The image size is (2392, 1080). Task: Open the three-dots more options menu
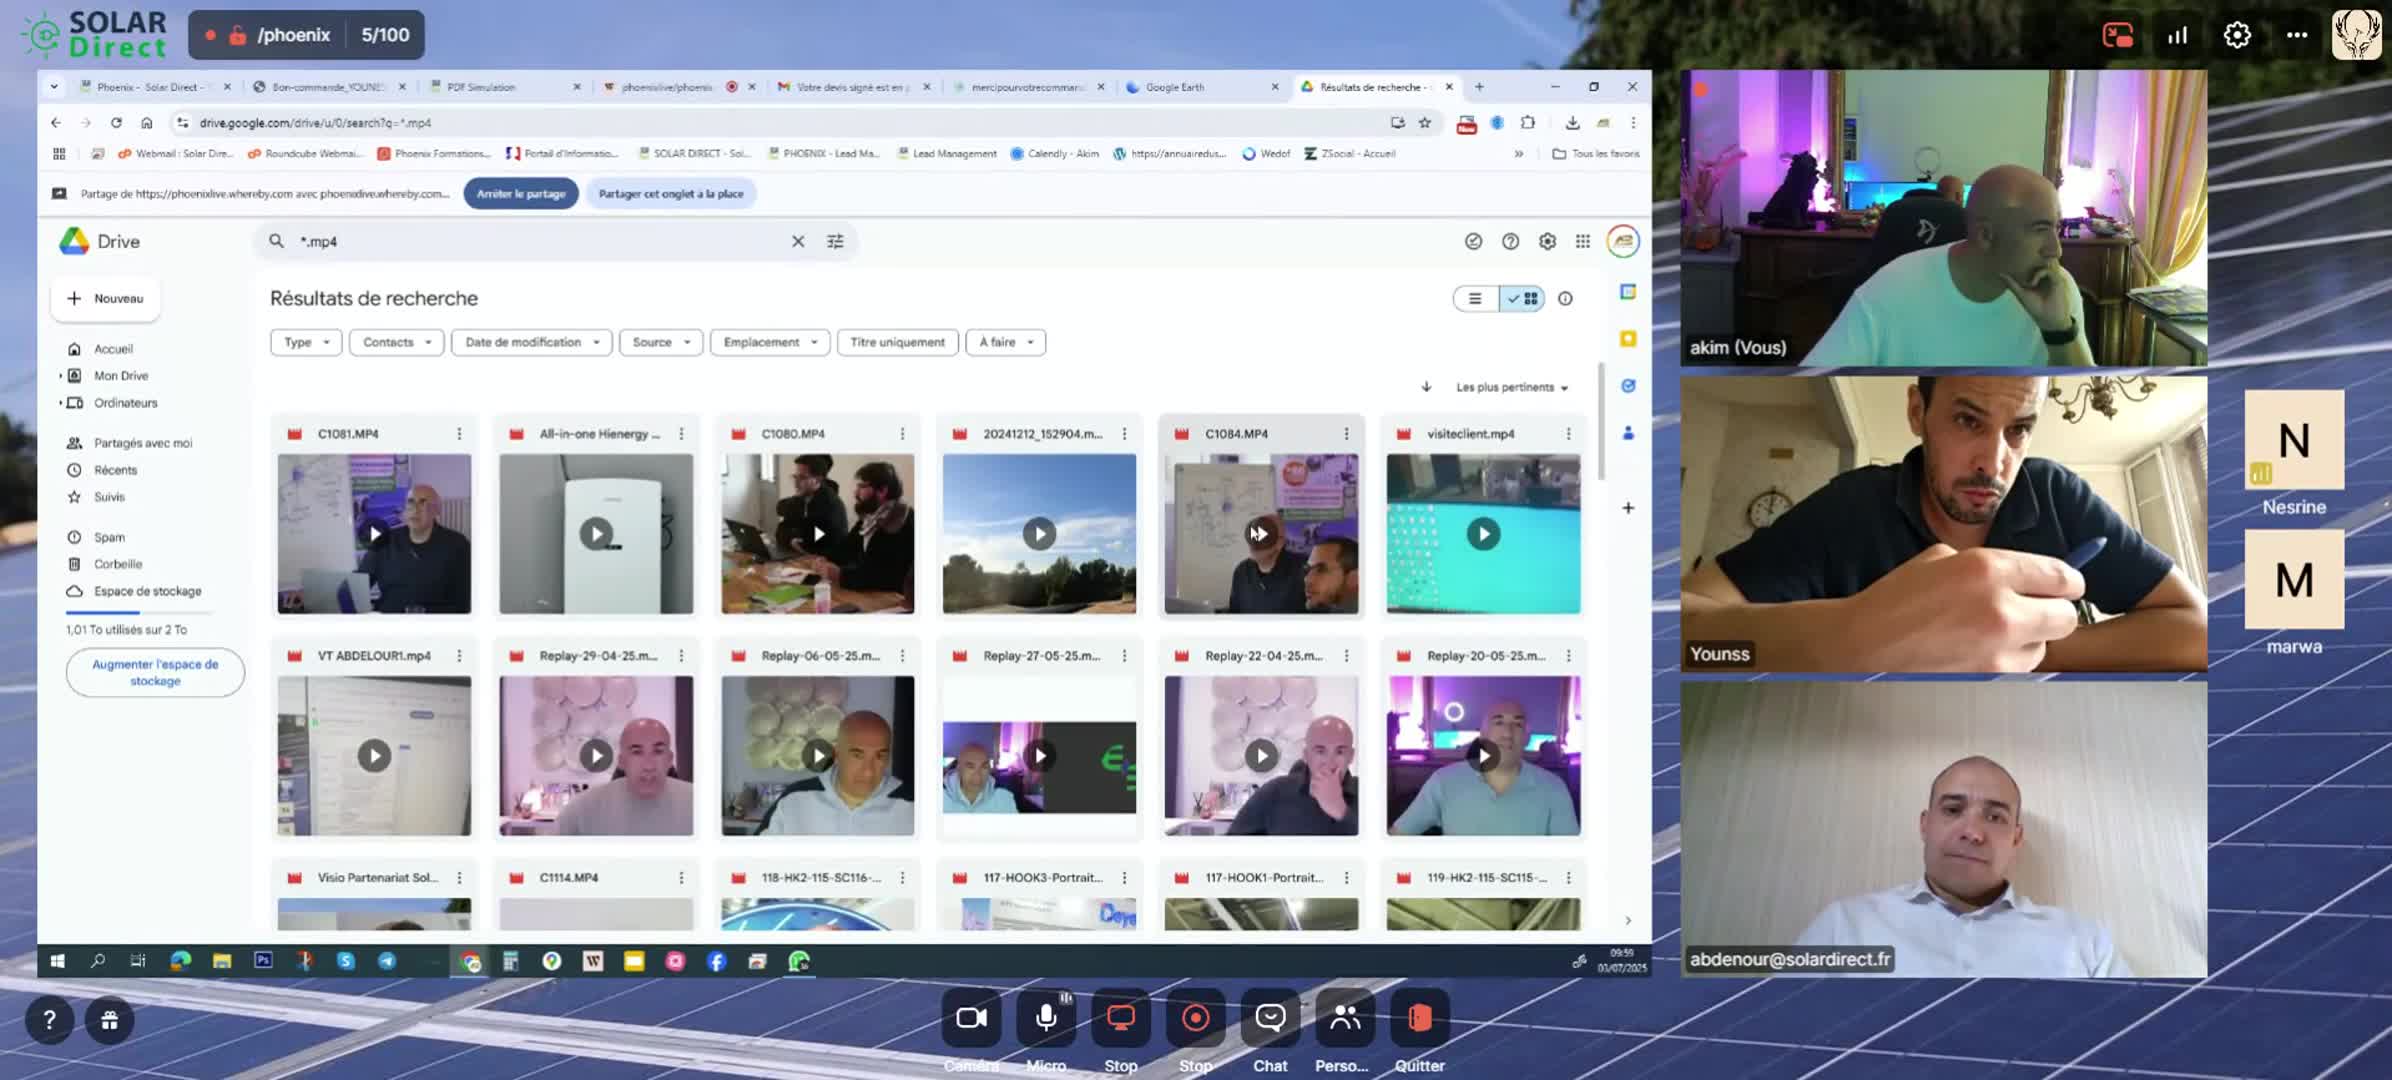(2297, 35)
